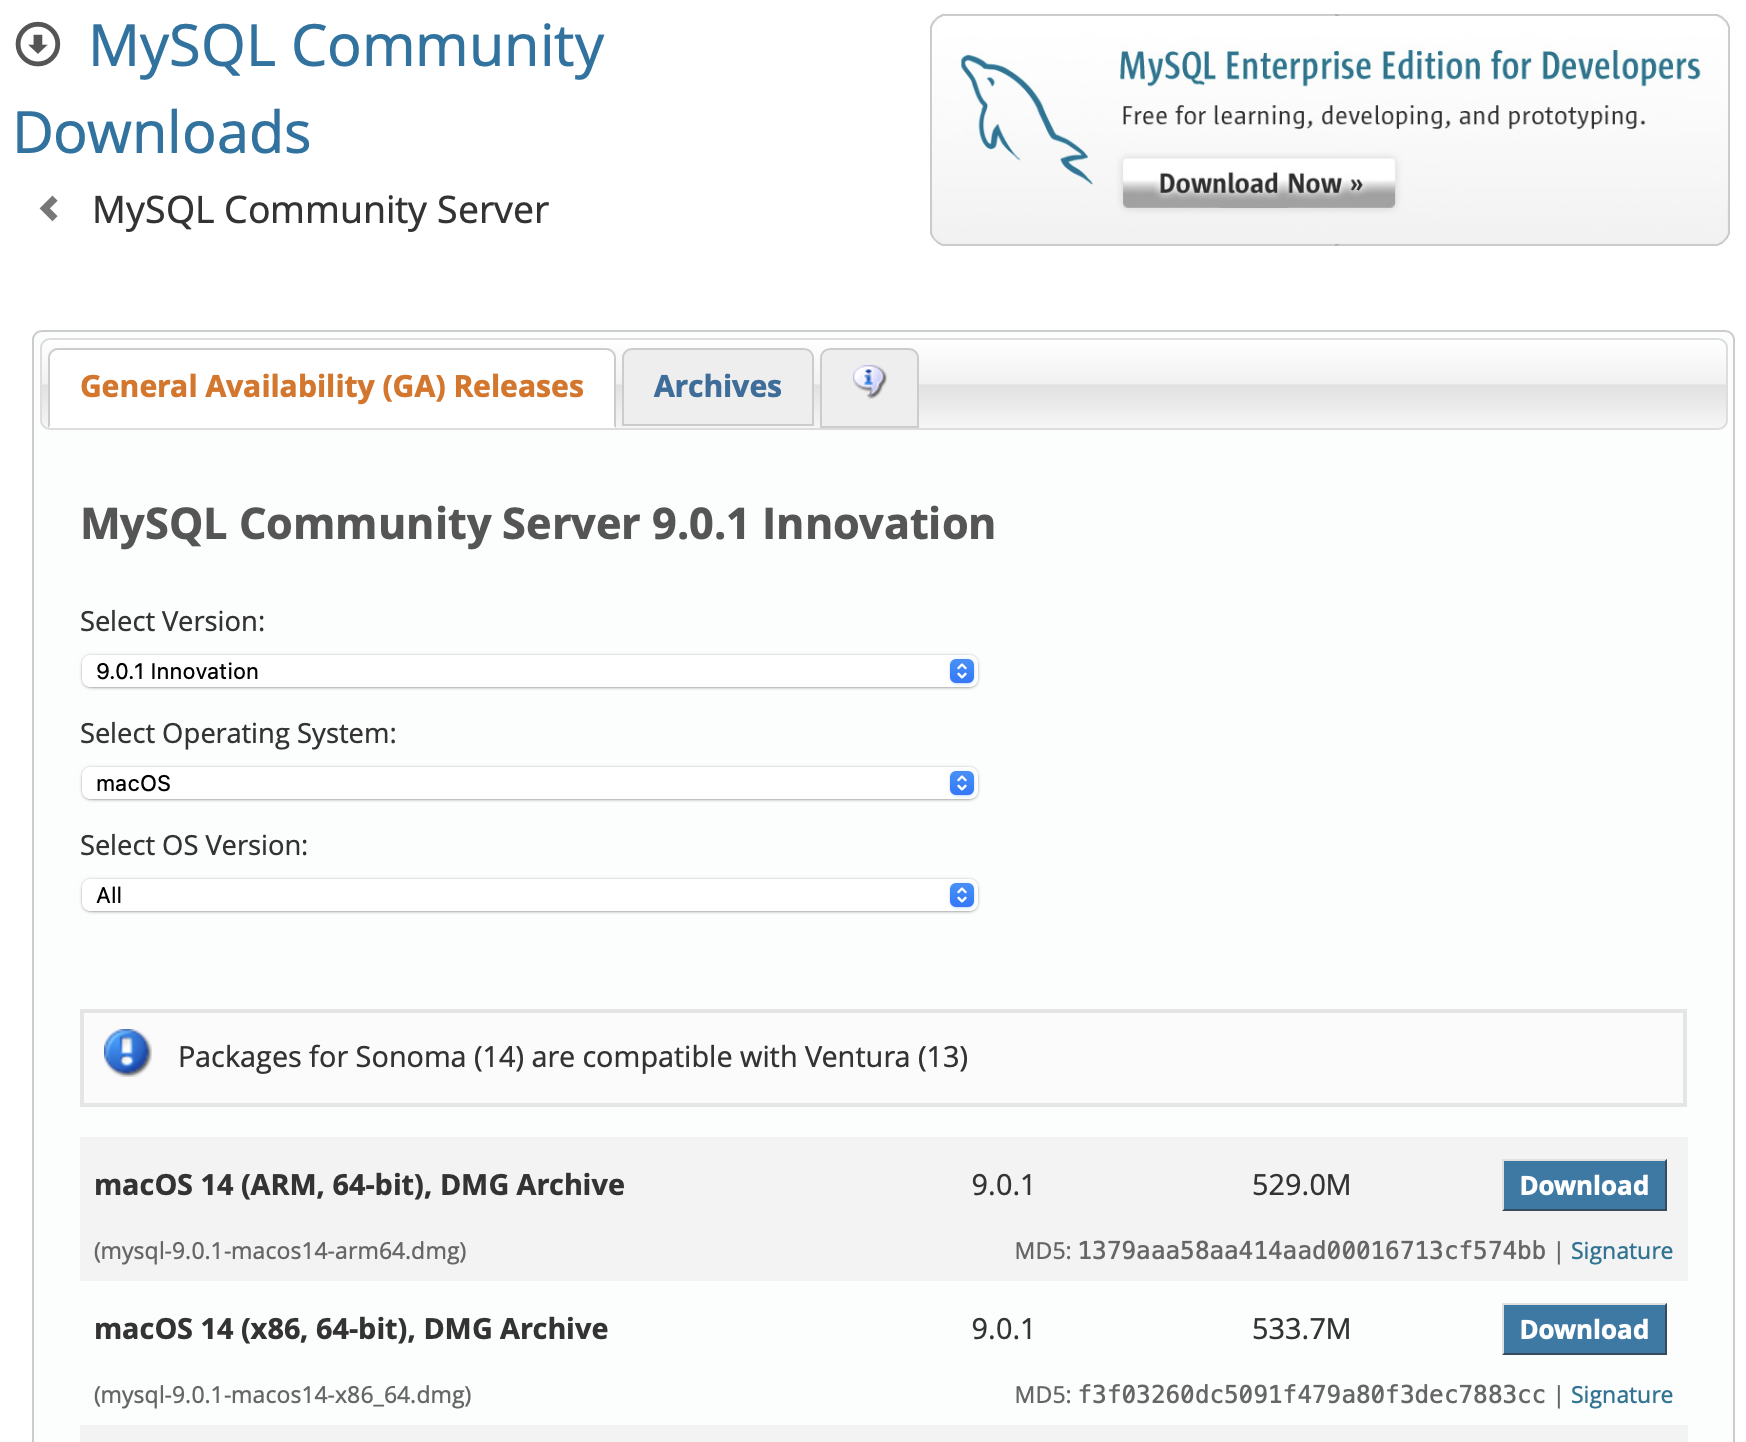Click the mysql-9.0.1-macos14-x86_64.dmg filename

coord(282,1395)
